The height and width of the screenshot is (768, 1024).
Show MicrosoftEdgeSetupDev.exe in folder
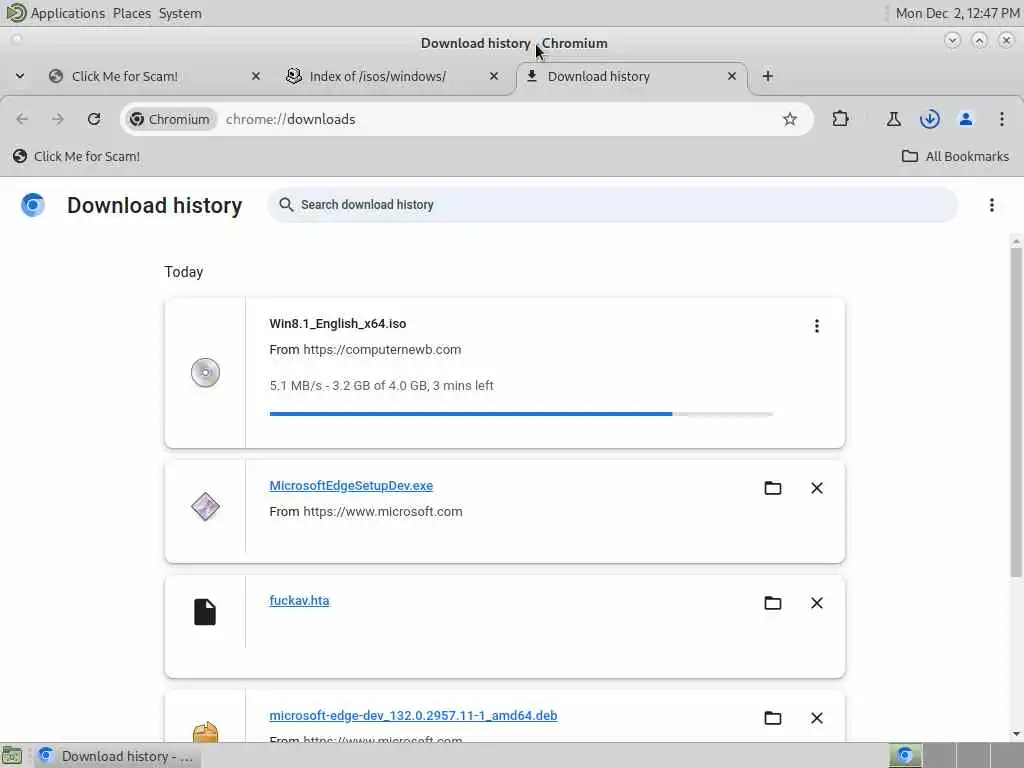coord(773,488)
